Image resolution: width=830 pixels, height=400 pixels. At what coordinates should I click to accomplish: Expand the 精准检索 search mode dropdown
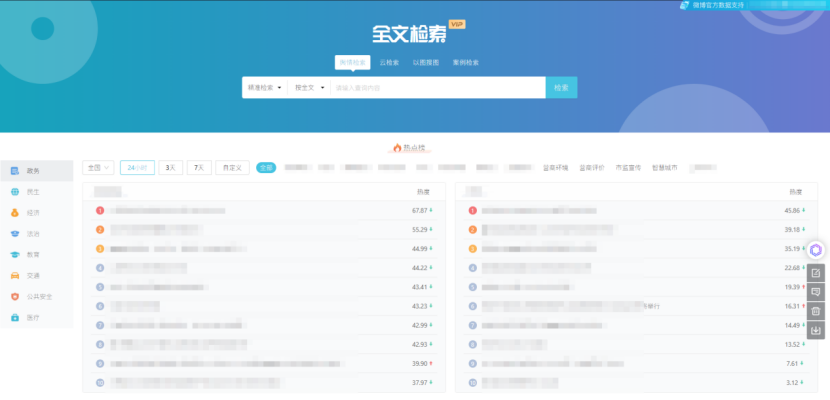coord(265,88)
